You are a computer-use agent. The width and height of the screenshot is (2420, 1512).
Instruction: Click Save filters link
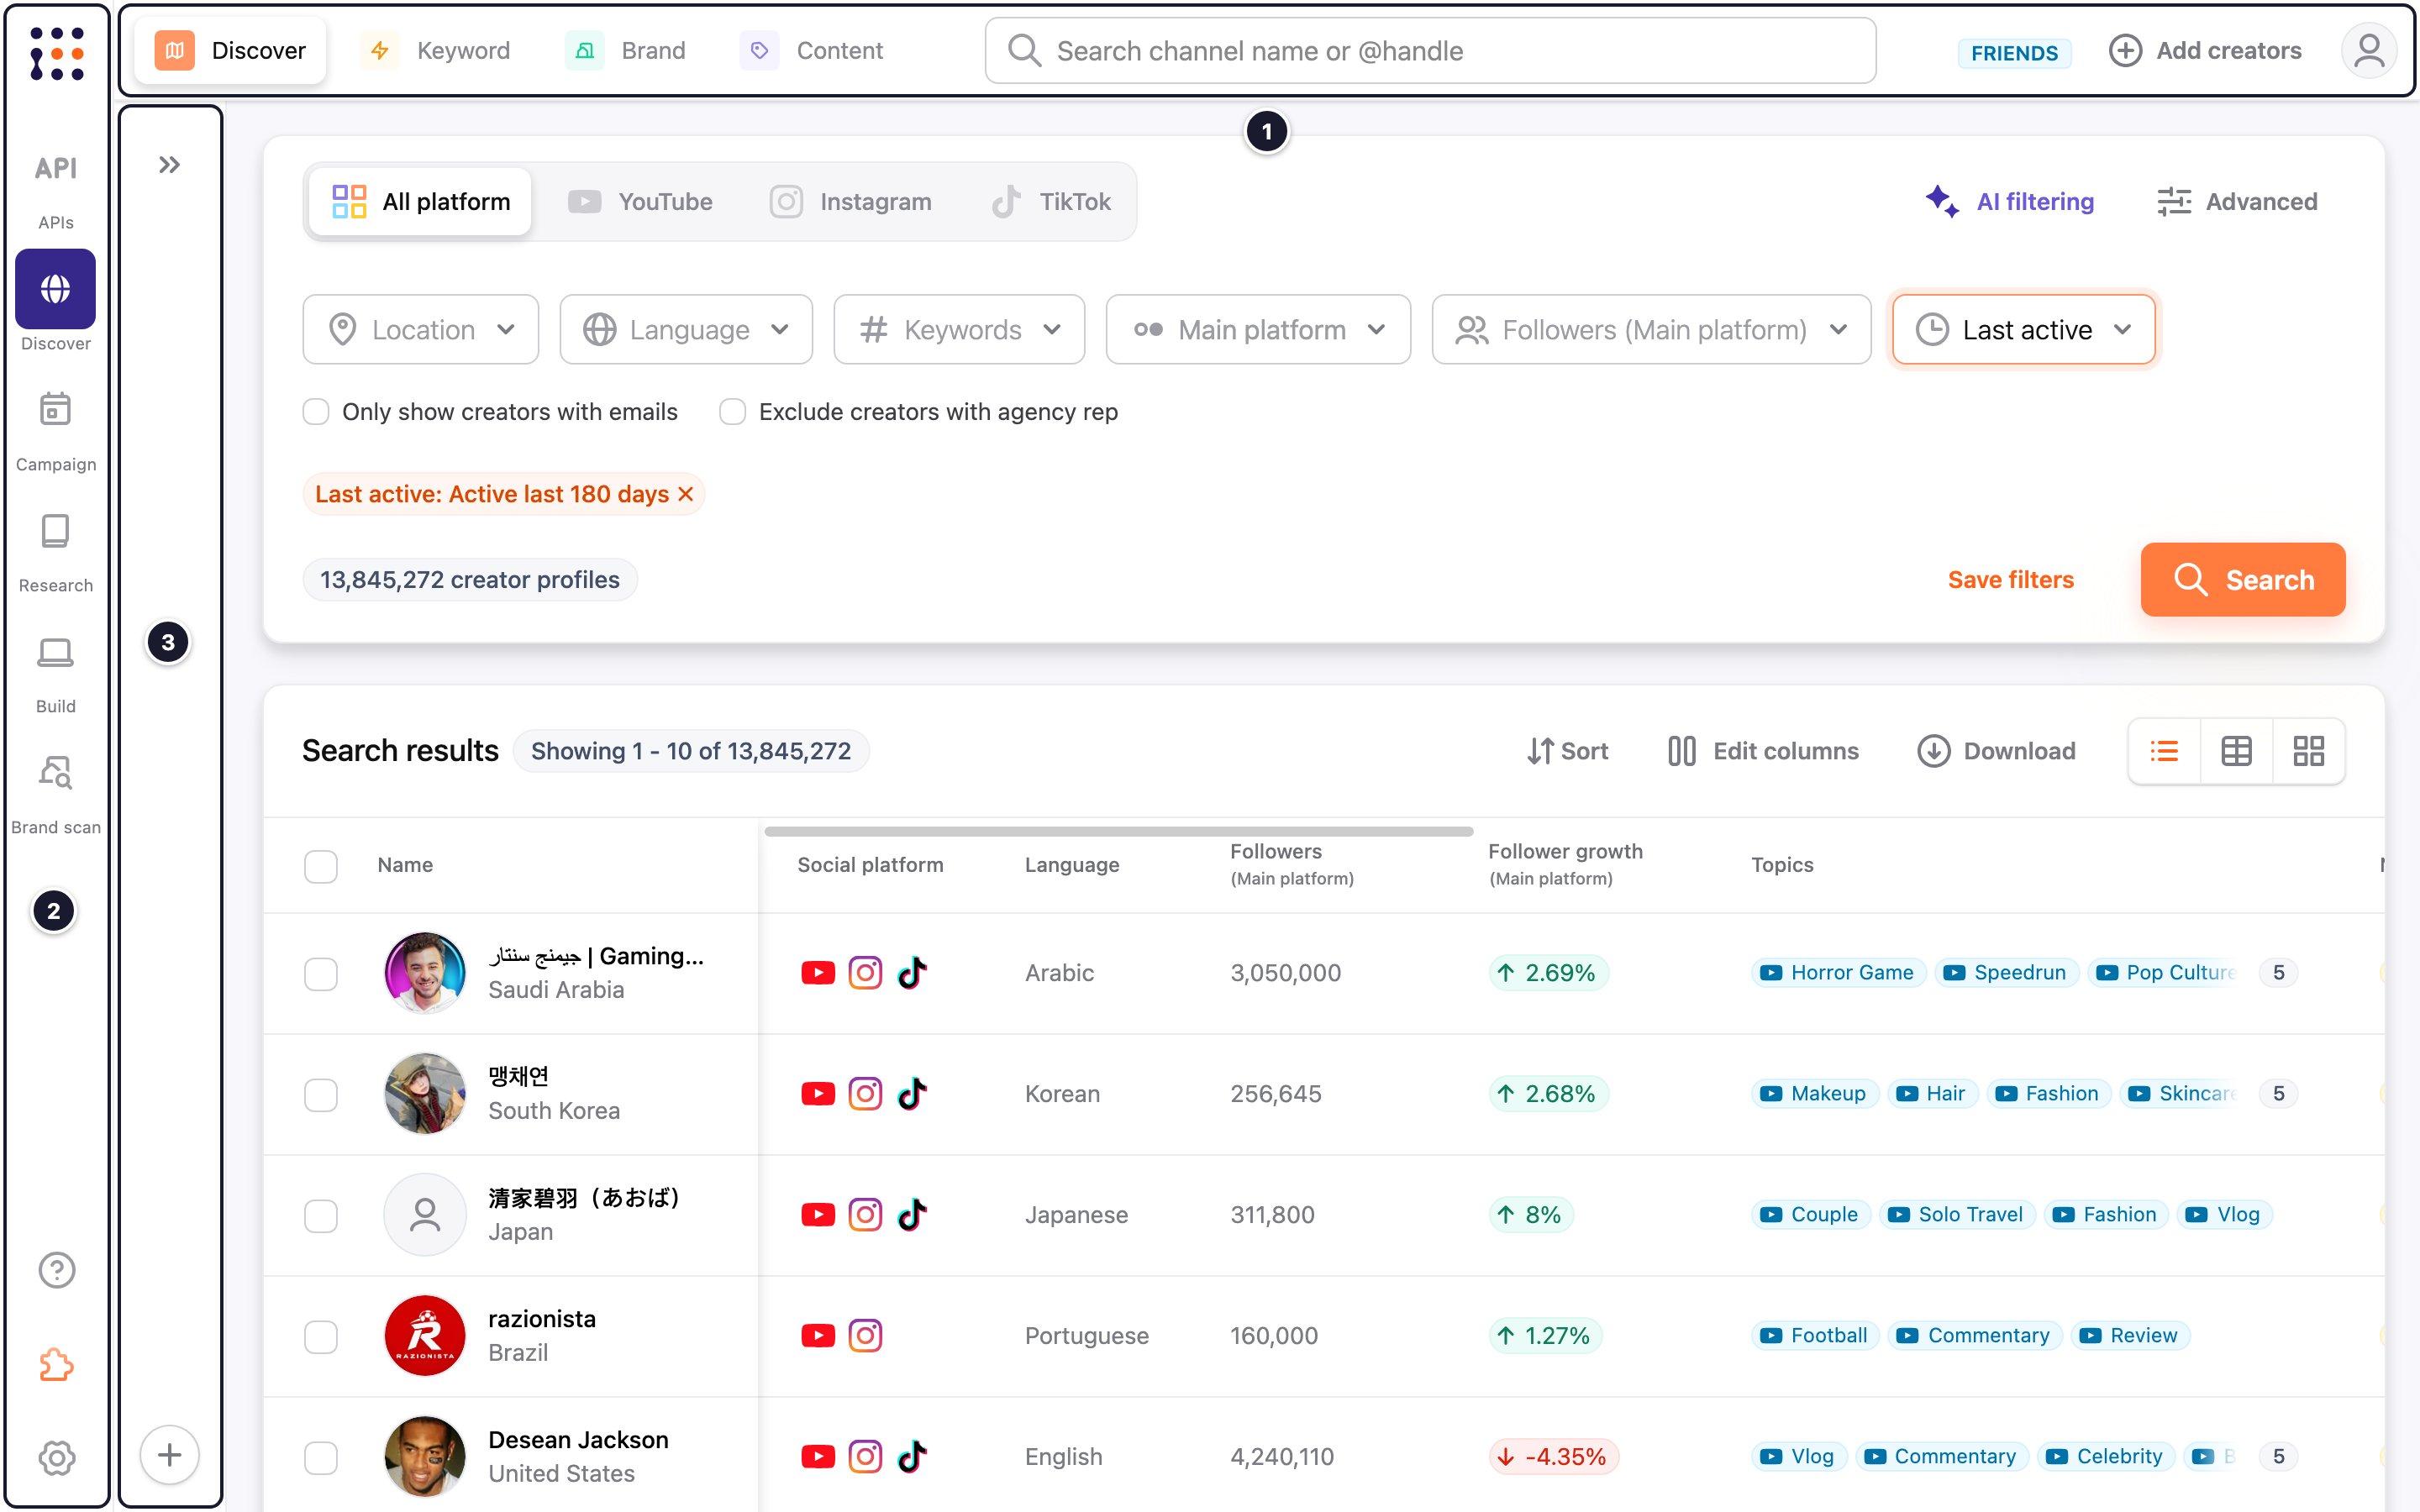[2010, 579]
